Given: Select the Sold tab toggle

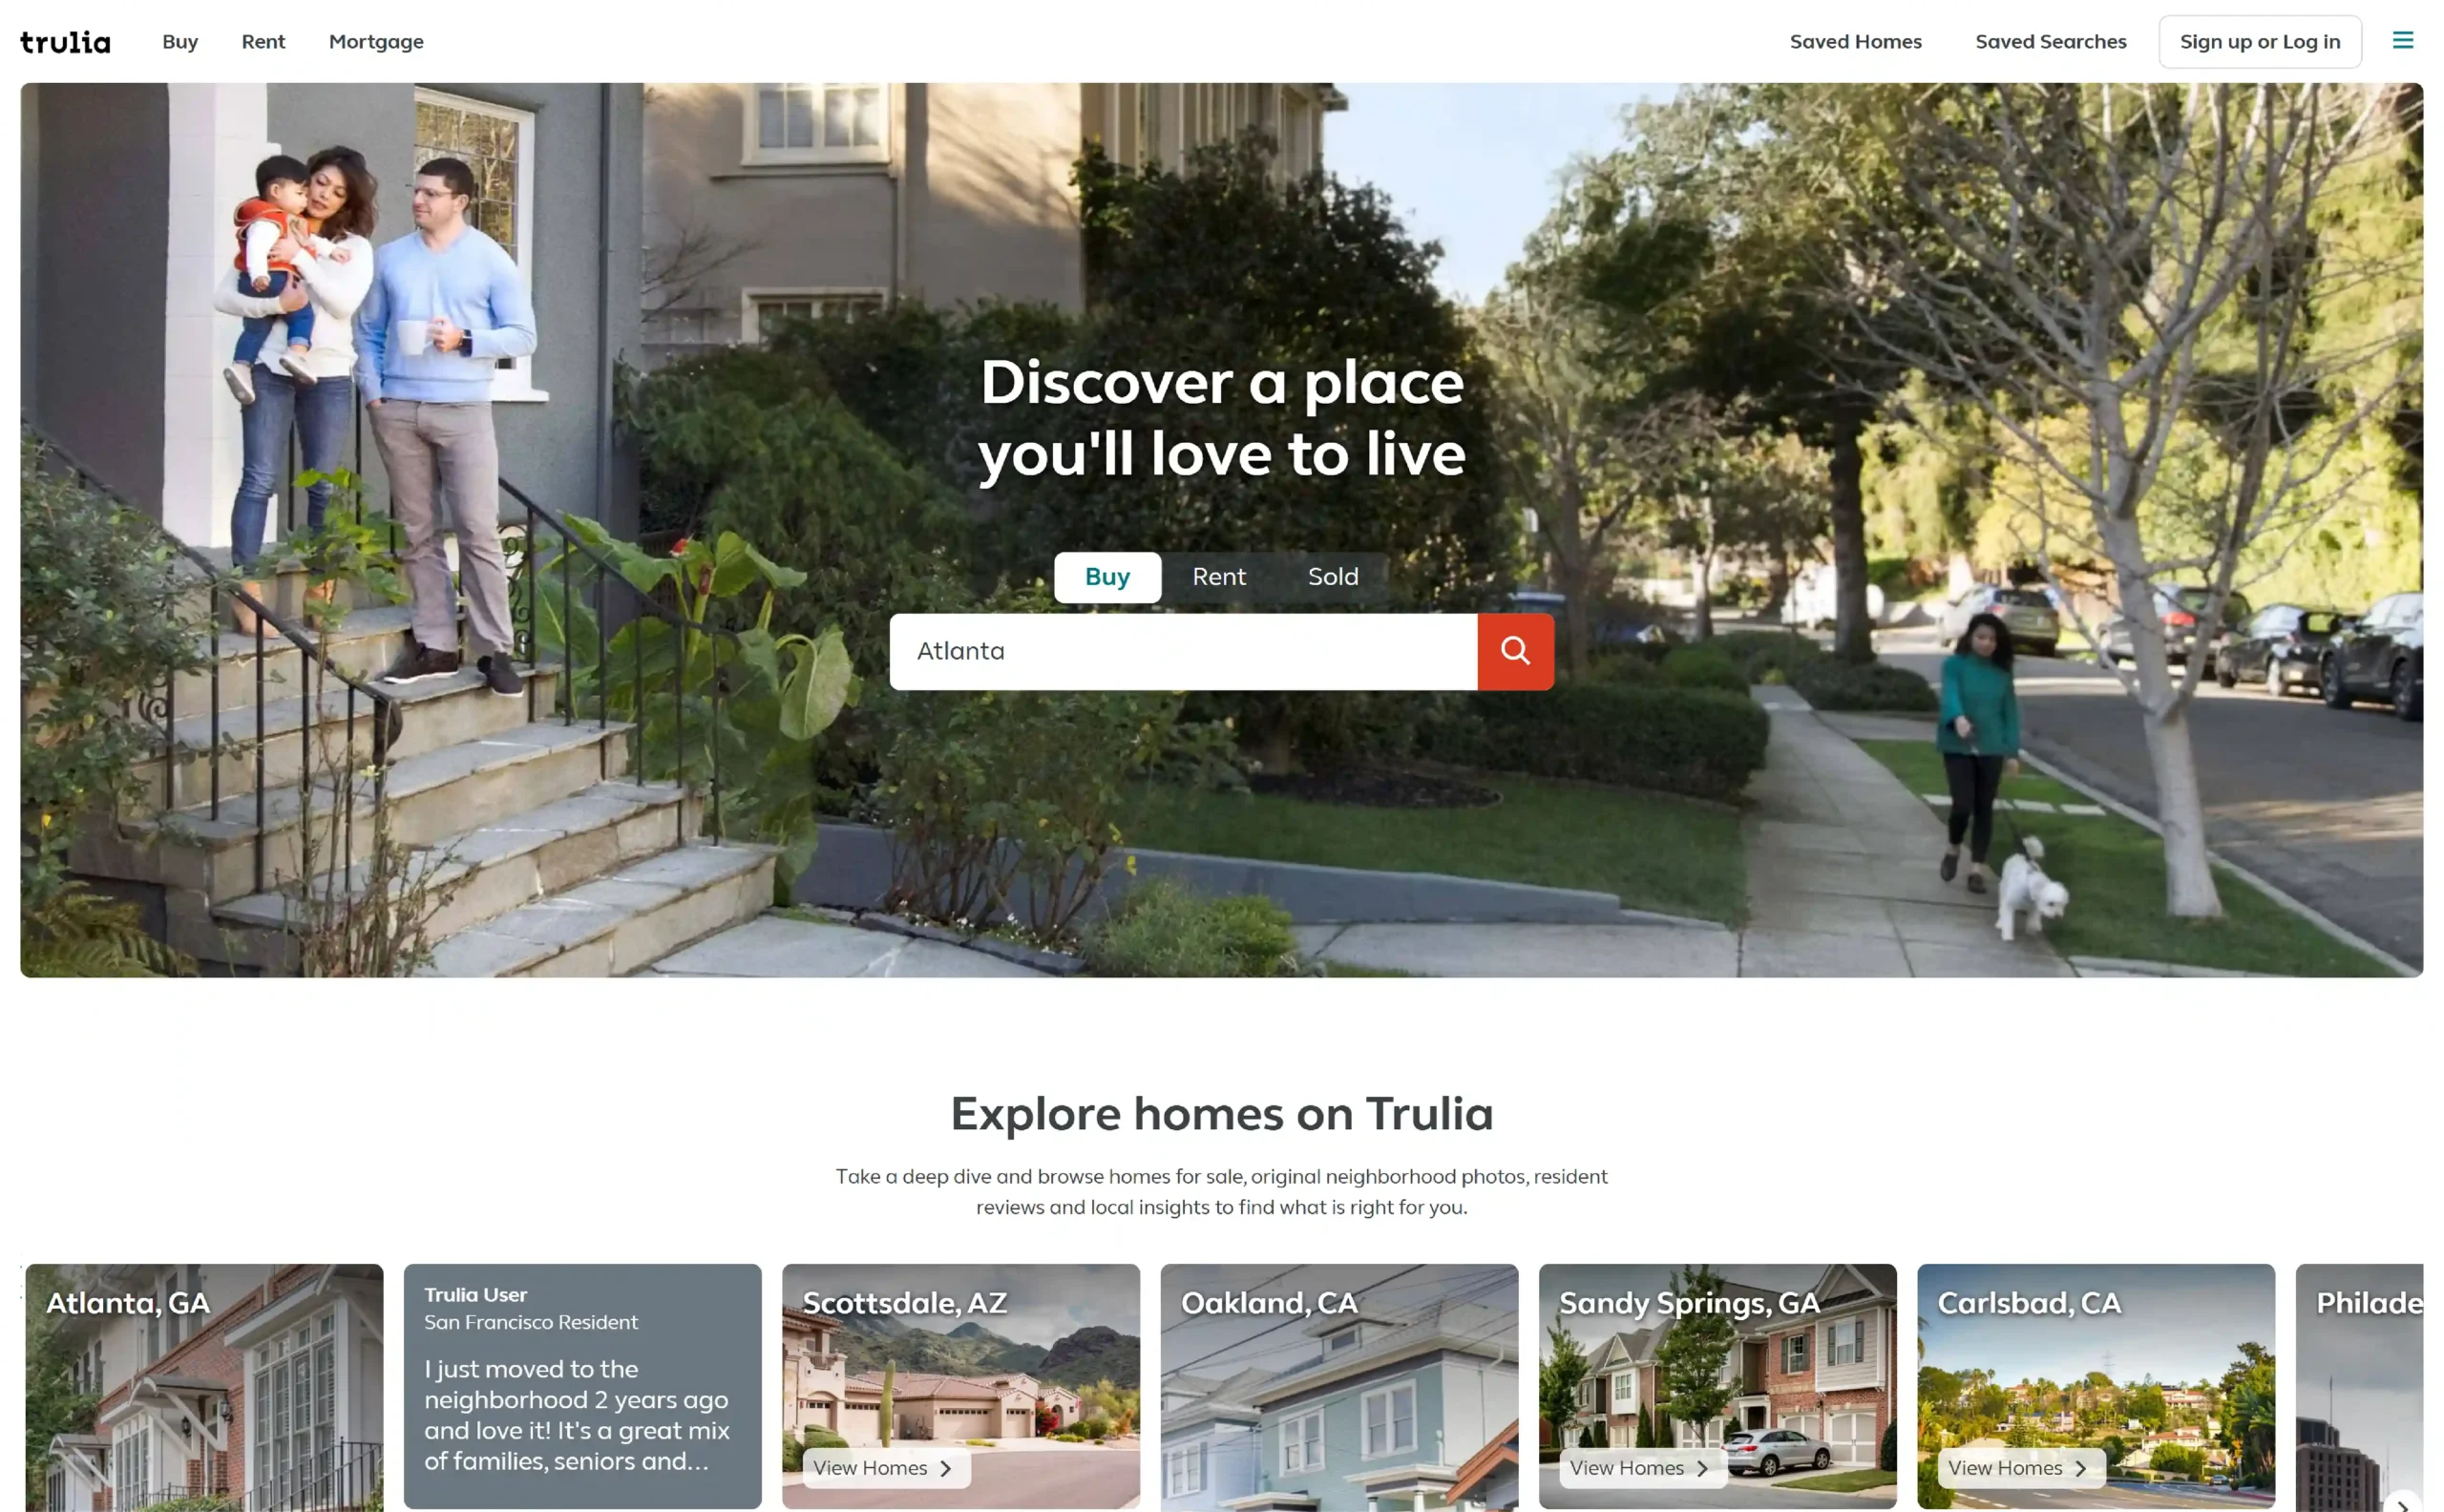Looking at the screenshot, I should pyautogui.click(x=1332, y=577).
